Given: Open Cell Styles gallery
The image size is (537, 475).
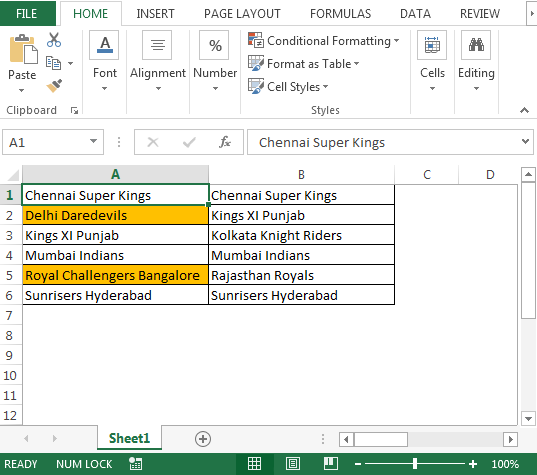Looking at the screenshot, I should point(288,87).
